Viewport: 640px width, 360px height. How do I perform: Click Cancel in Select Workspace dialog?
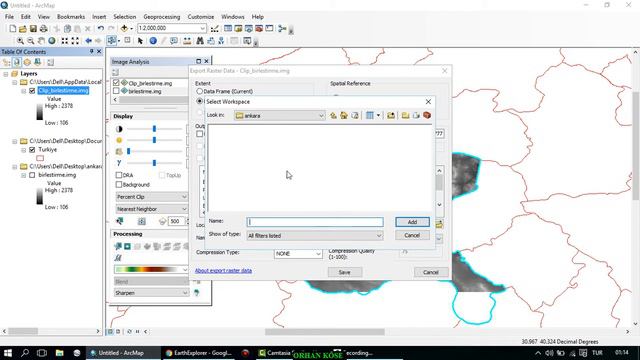pyautogui.click(x=412, y=235)
